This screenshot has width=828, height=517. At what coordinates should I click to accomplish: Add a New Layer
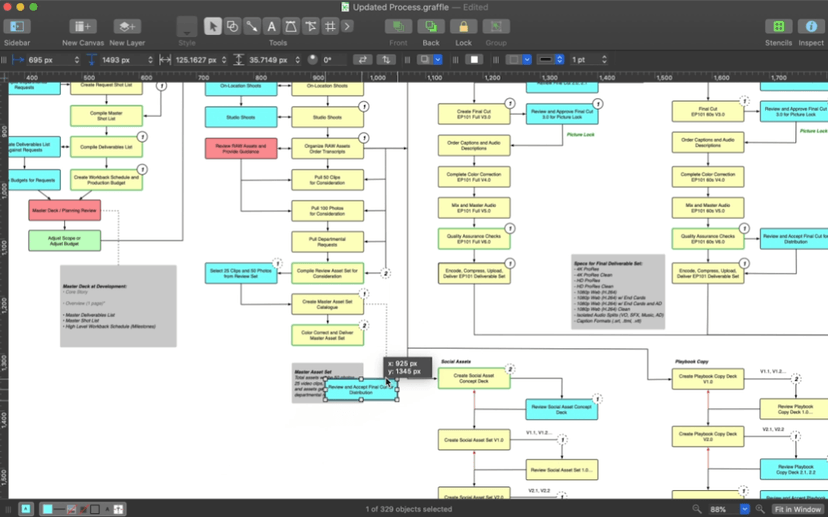127,26
